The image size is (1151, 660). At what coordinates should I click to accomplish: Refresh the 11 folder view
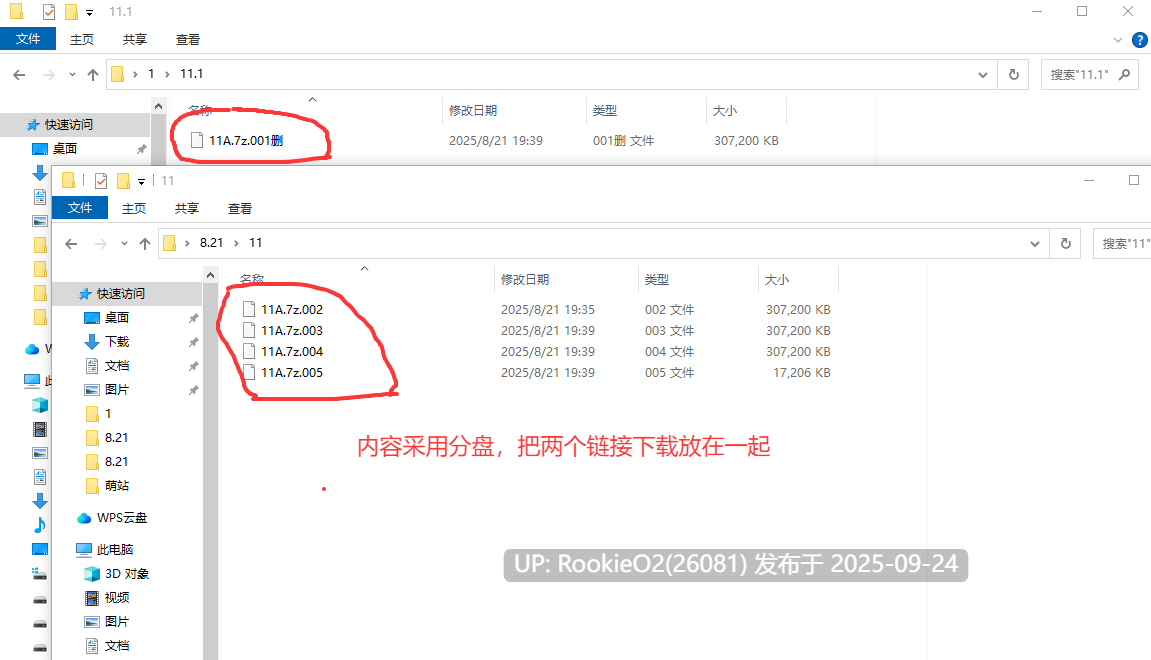coord(1066,244)
